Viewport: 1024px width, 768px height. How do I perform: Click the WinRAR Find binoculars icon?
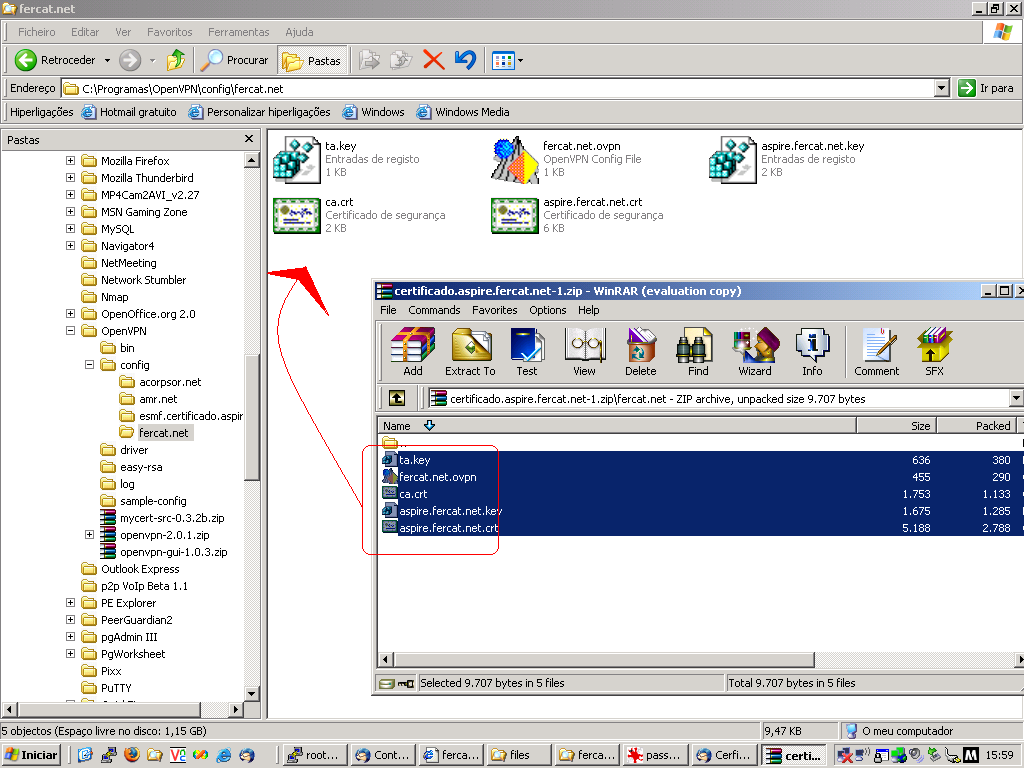tap(698, 351)
